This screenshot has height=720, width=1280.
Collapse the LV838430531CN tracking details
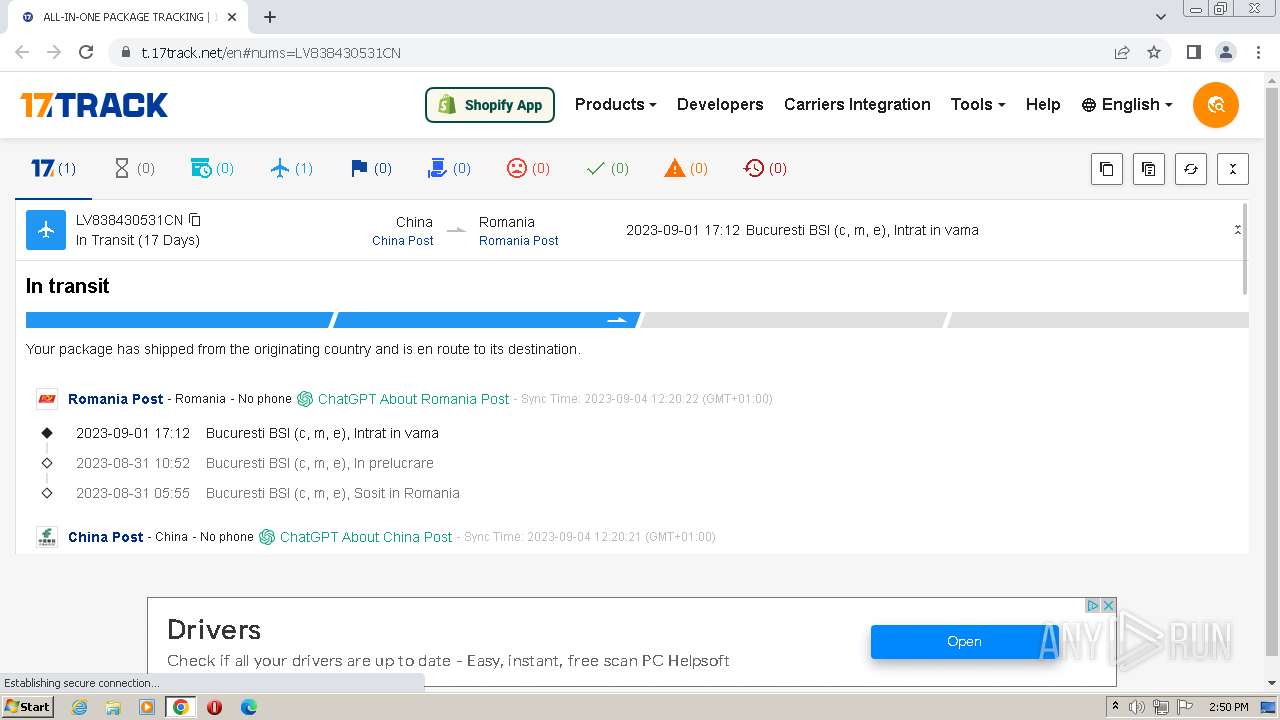(x=1237, y=230)
